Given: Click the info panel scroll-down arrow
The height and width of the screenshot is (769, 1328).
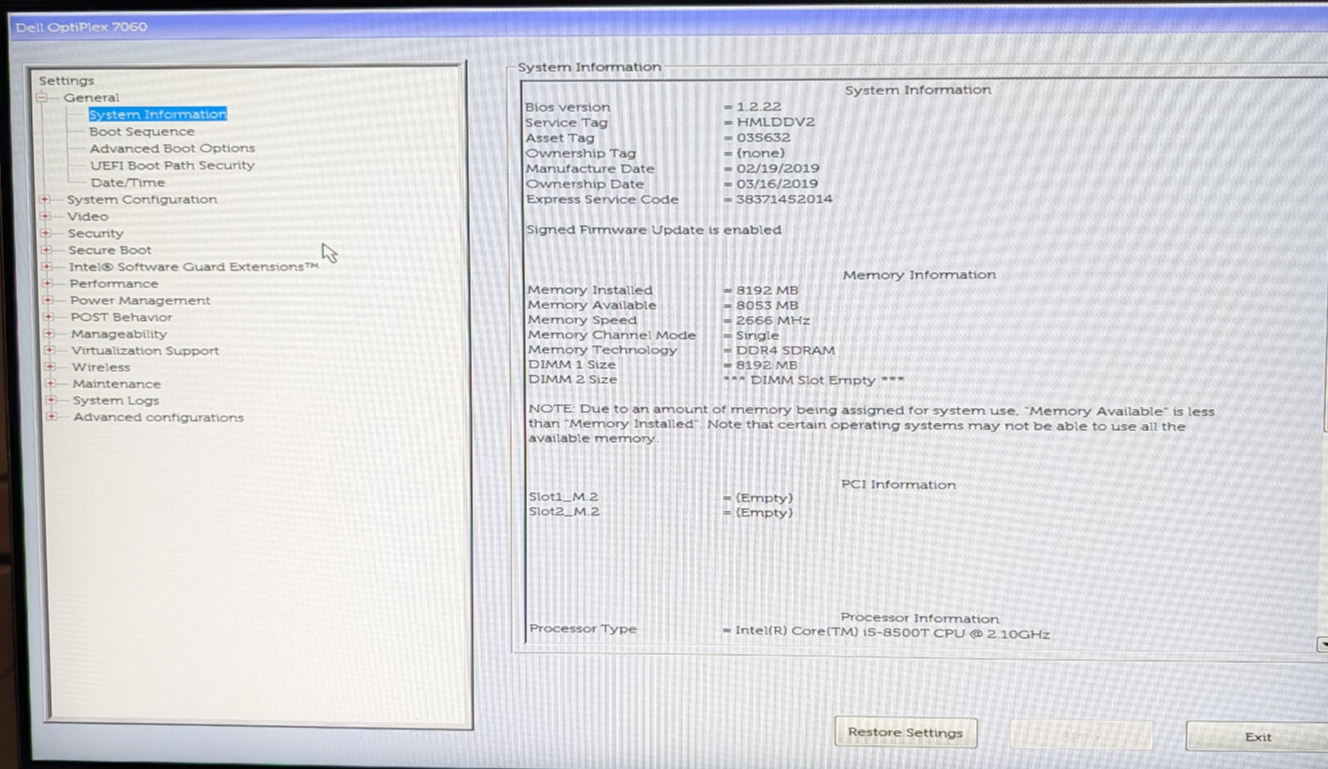Looking at the screenshot, I should tap(1322, 645).
